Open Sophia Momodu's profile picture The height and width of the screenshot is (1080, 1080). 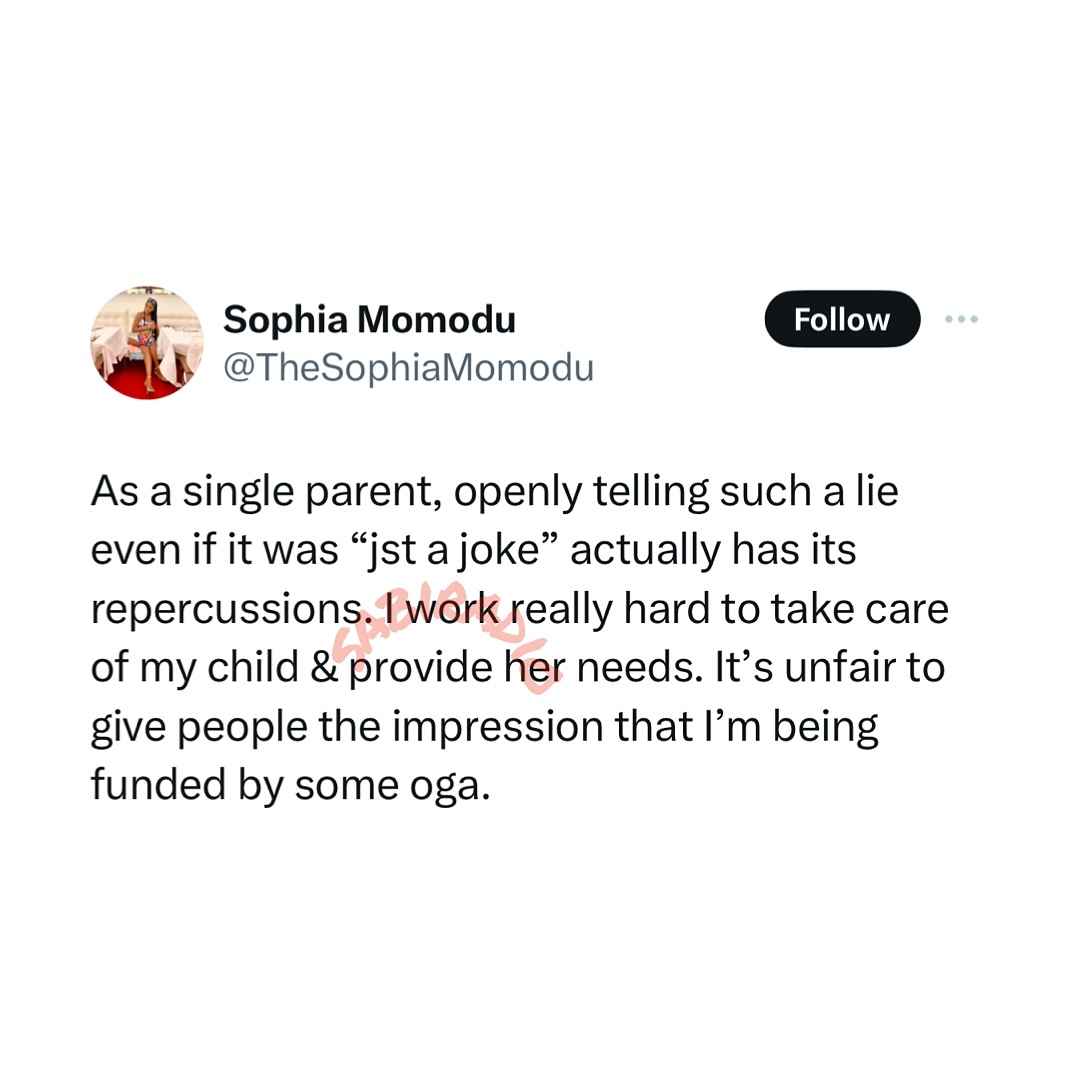tap(147, 342)
